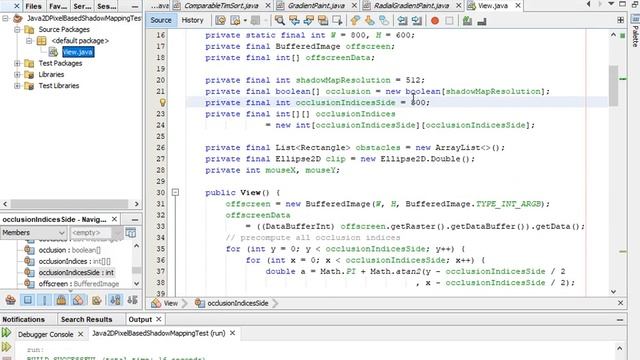Open GradientPaint.java tab
Screen dimensions: 640x360
[316, 6]
